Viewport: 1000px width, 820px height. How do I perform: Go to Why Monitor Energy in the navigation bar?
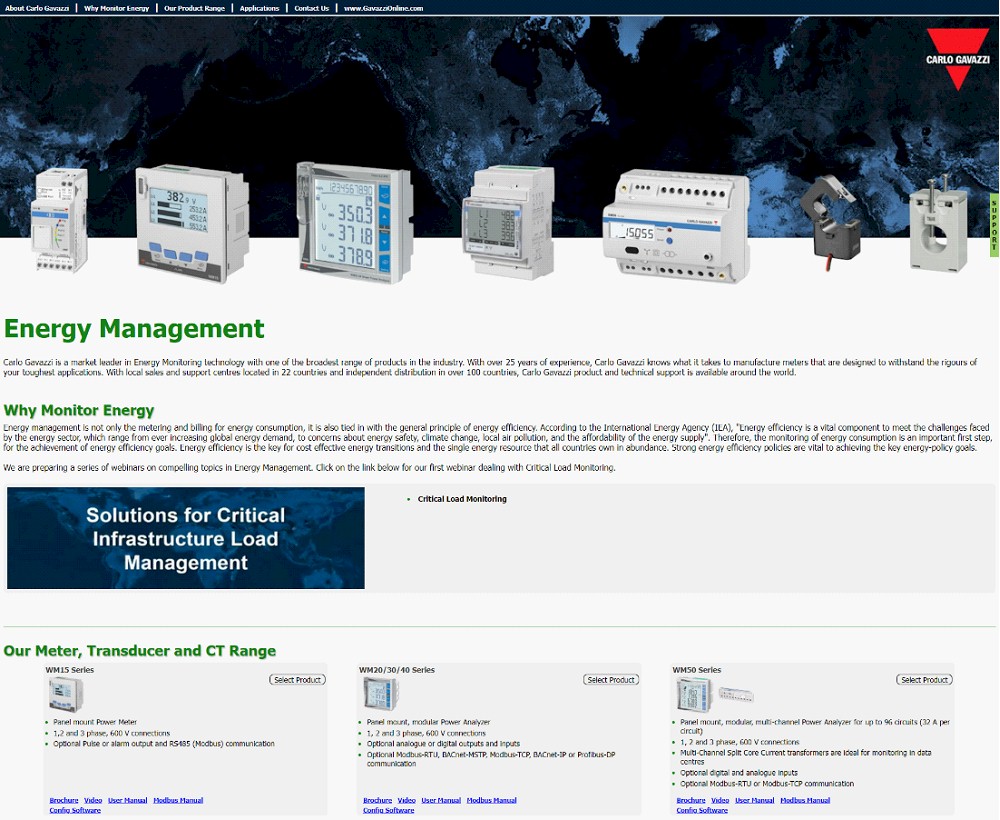116,8
